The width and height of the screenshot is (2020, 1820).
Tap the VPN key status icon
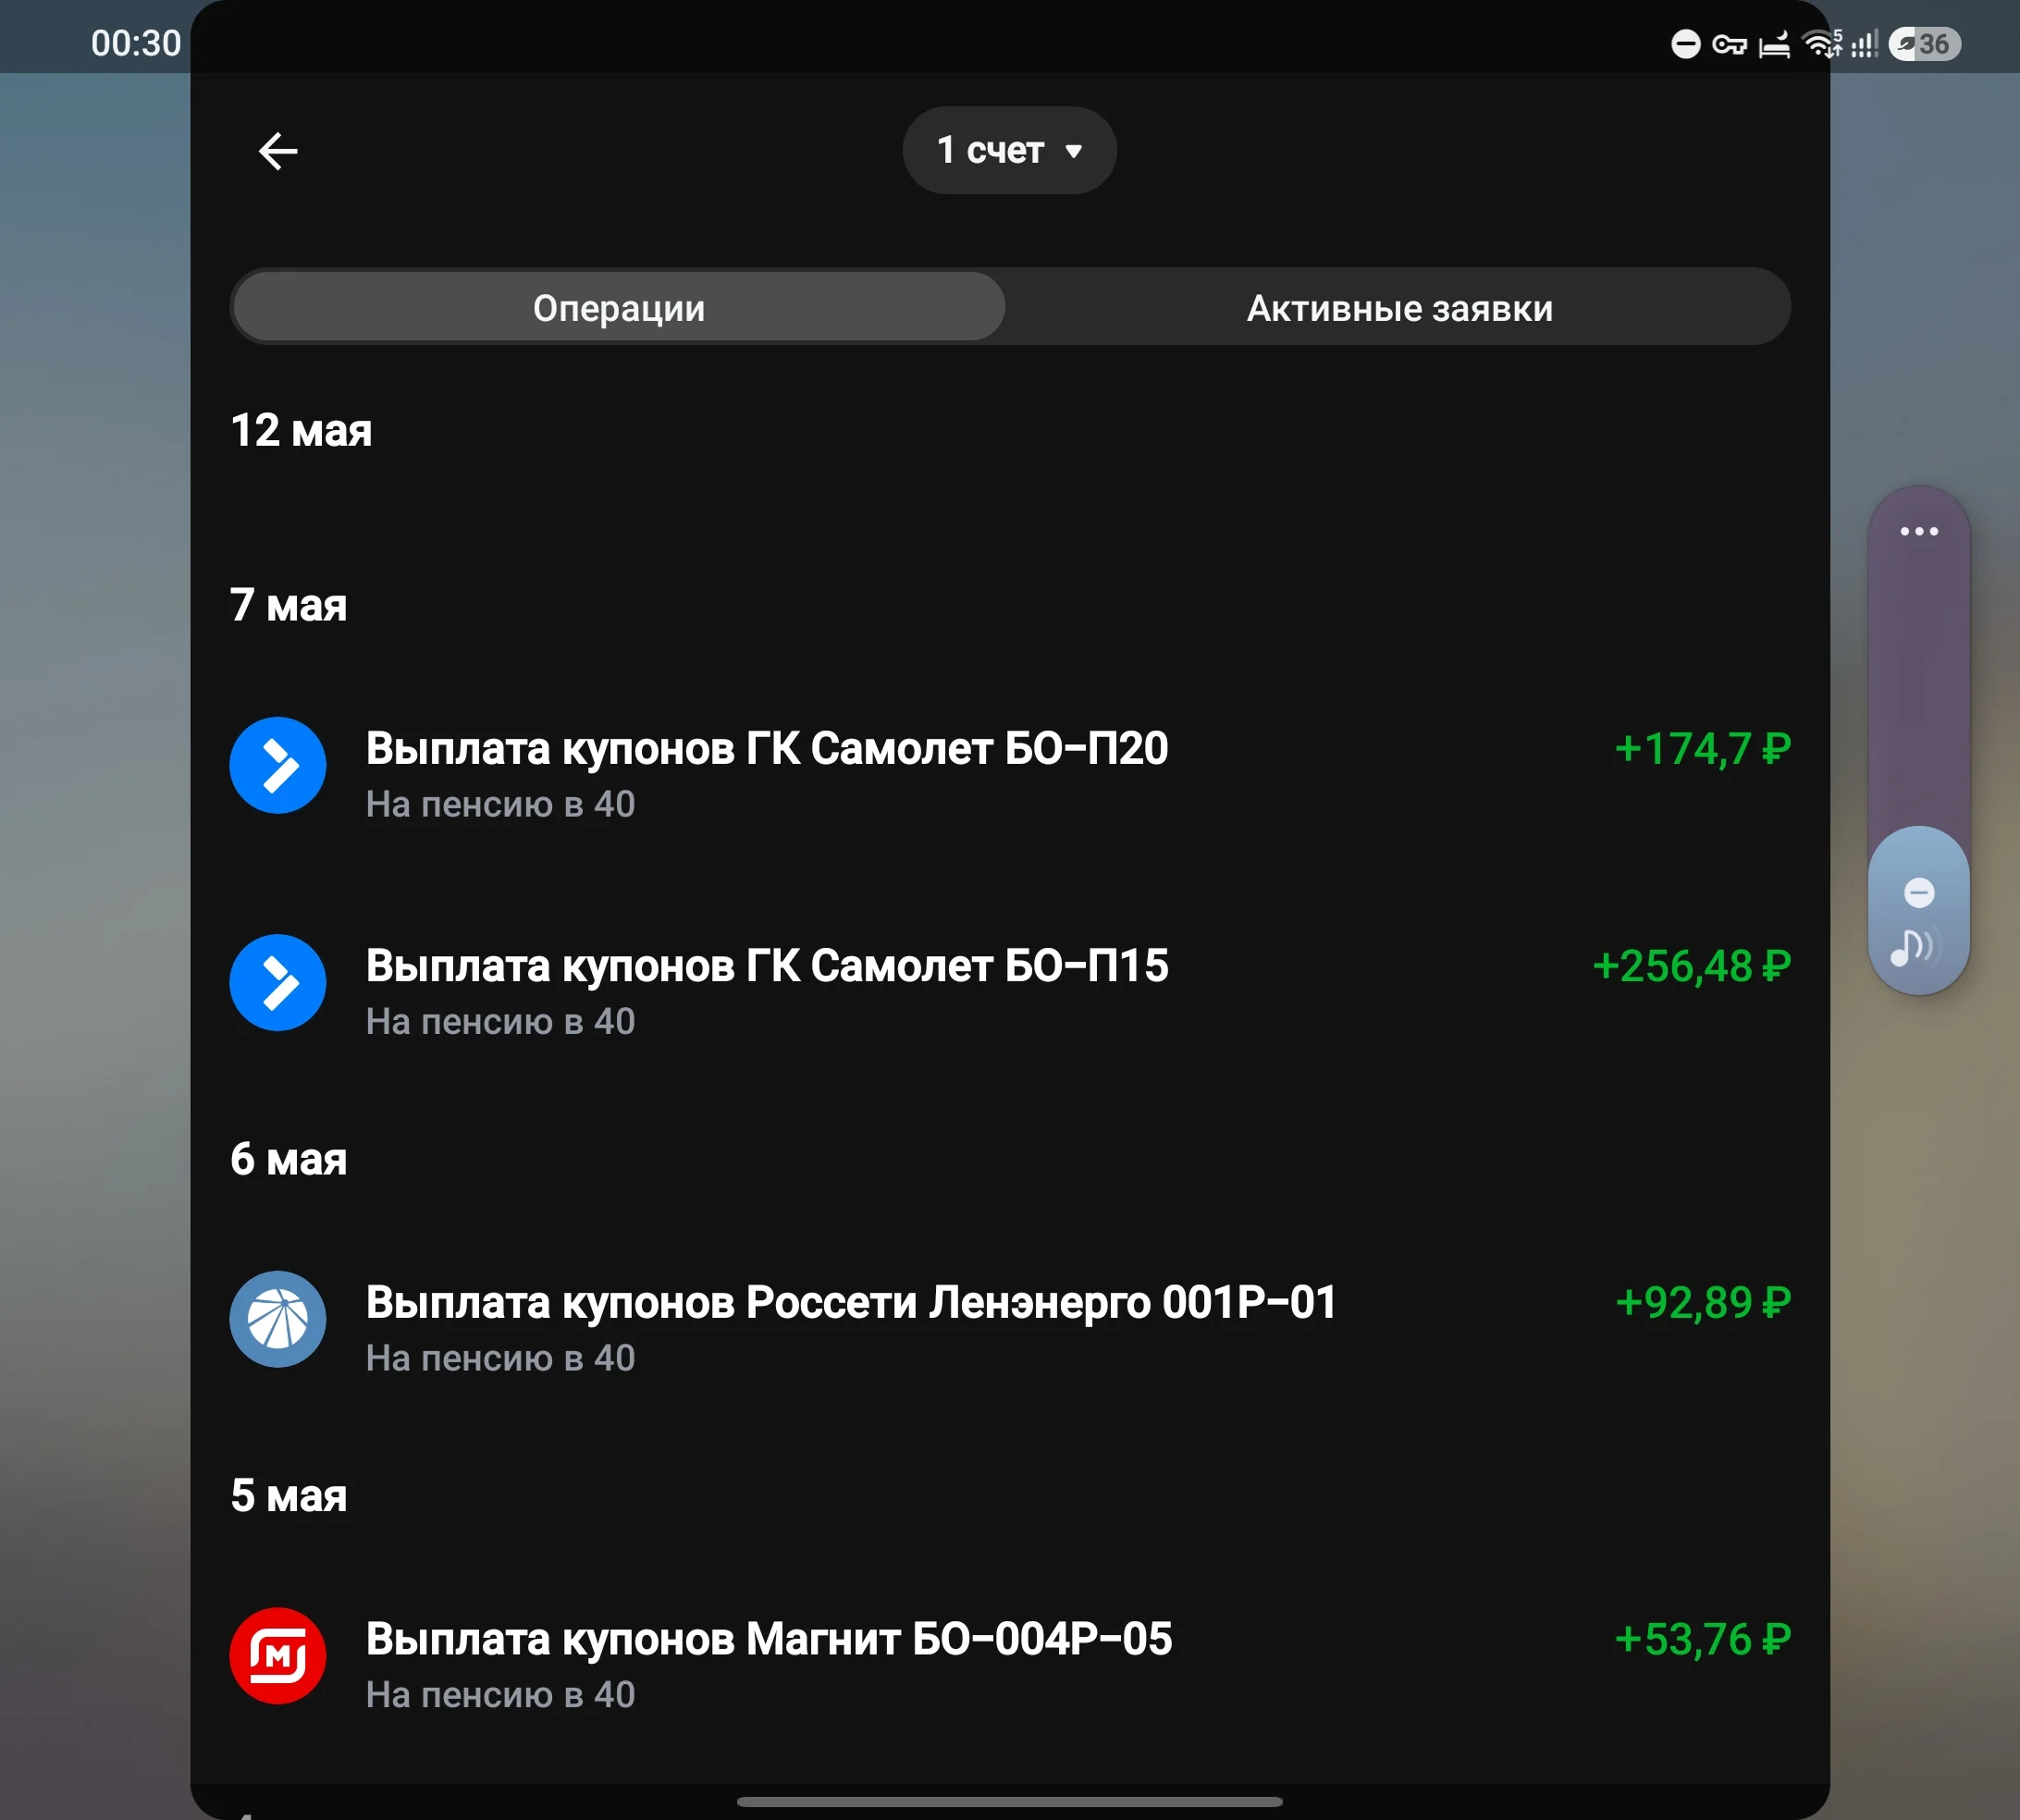(1729, 44)
